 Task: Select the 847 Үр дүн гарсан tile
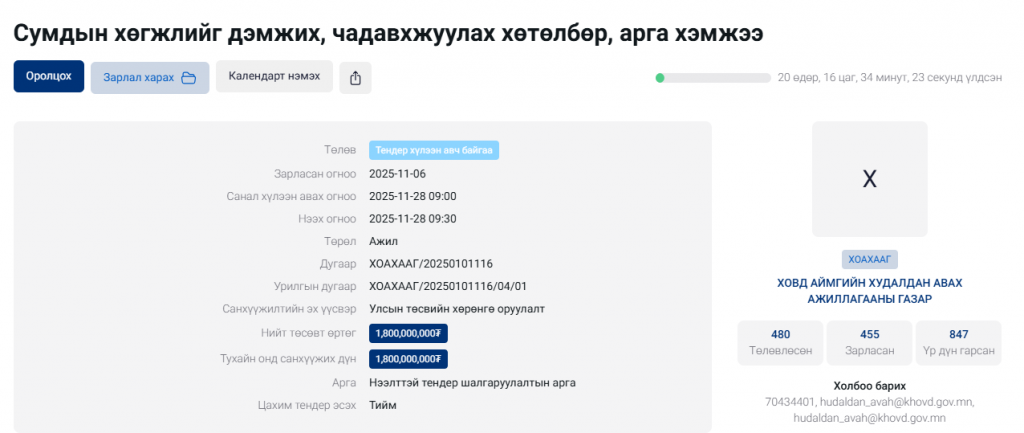pyautogui.click(x=958, y=342)
